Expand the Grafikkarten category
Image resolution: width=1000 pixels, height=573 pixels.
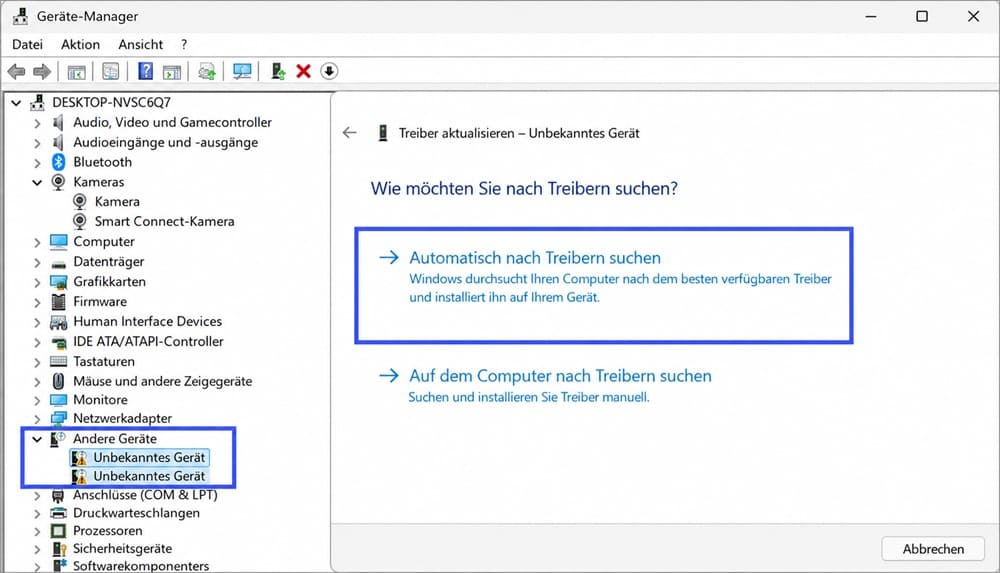coord(37,283)
